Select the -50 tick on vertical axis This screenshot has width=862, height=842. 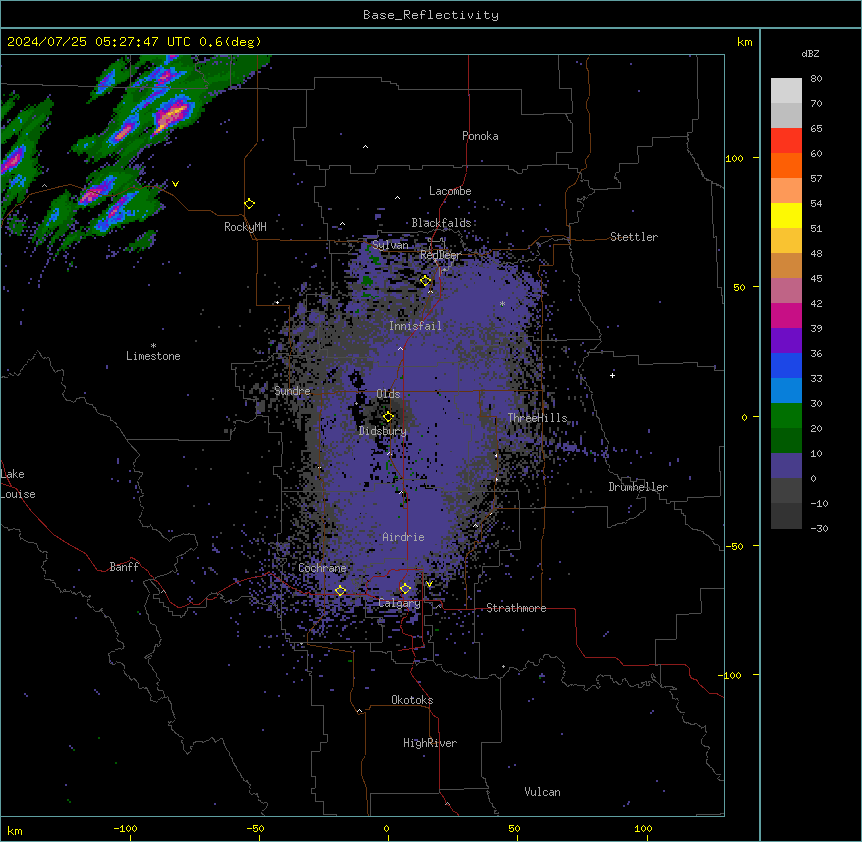(734, 546)
